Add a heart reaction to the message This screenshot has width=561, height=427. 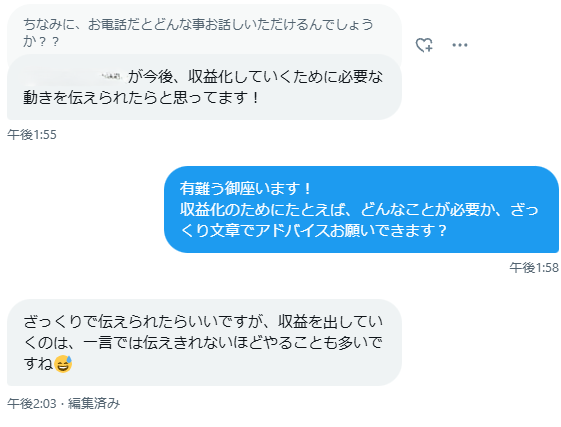(x=424, y=45)
